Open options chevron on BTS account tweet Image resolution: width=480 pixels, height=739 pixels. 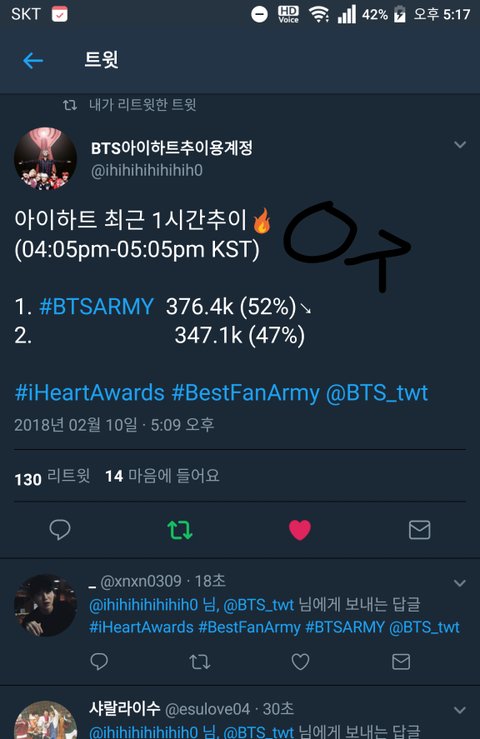(x=460, y=145)
